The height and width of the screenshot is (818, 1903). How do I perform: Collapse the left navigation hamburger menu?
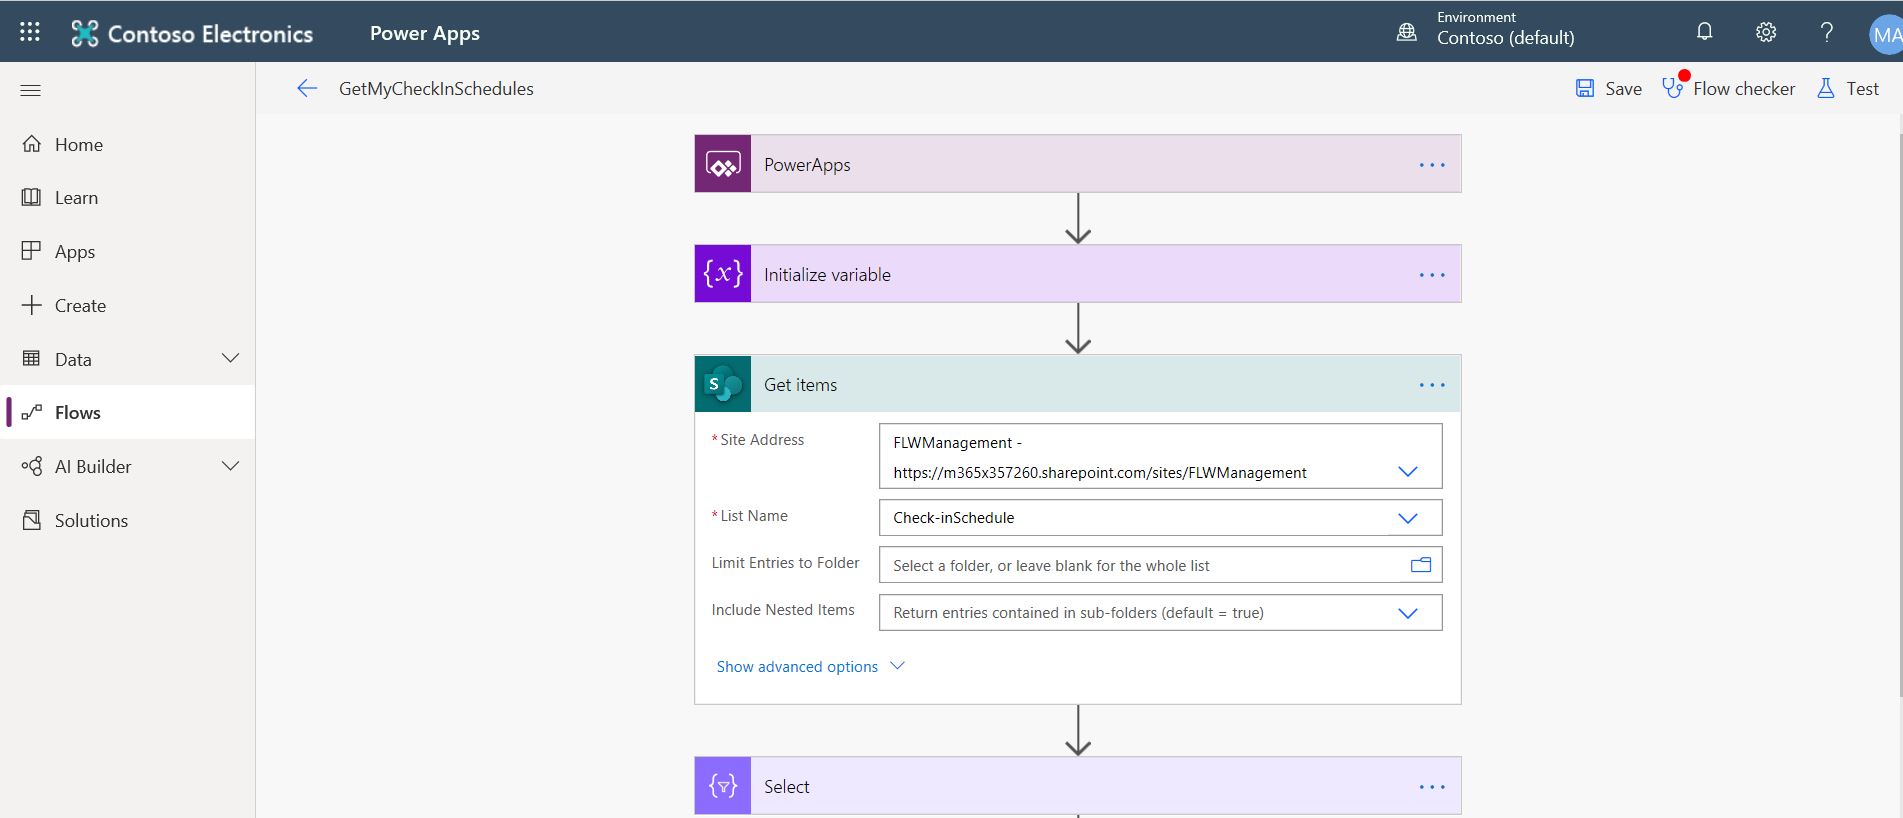[31, 90]
